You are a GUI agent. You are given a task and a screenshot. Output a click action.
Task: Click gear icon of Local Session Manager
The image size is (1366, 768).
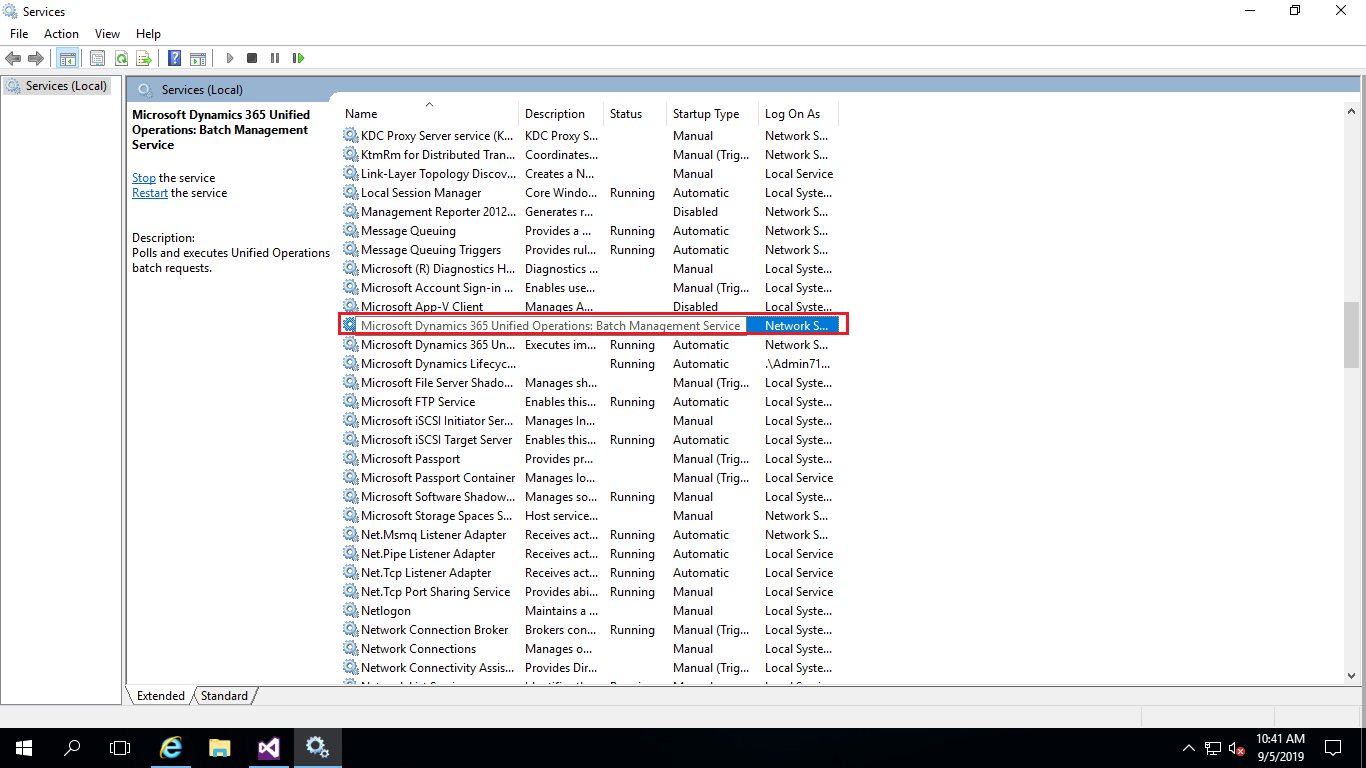[x=350, y=193]
